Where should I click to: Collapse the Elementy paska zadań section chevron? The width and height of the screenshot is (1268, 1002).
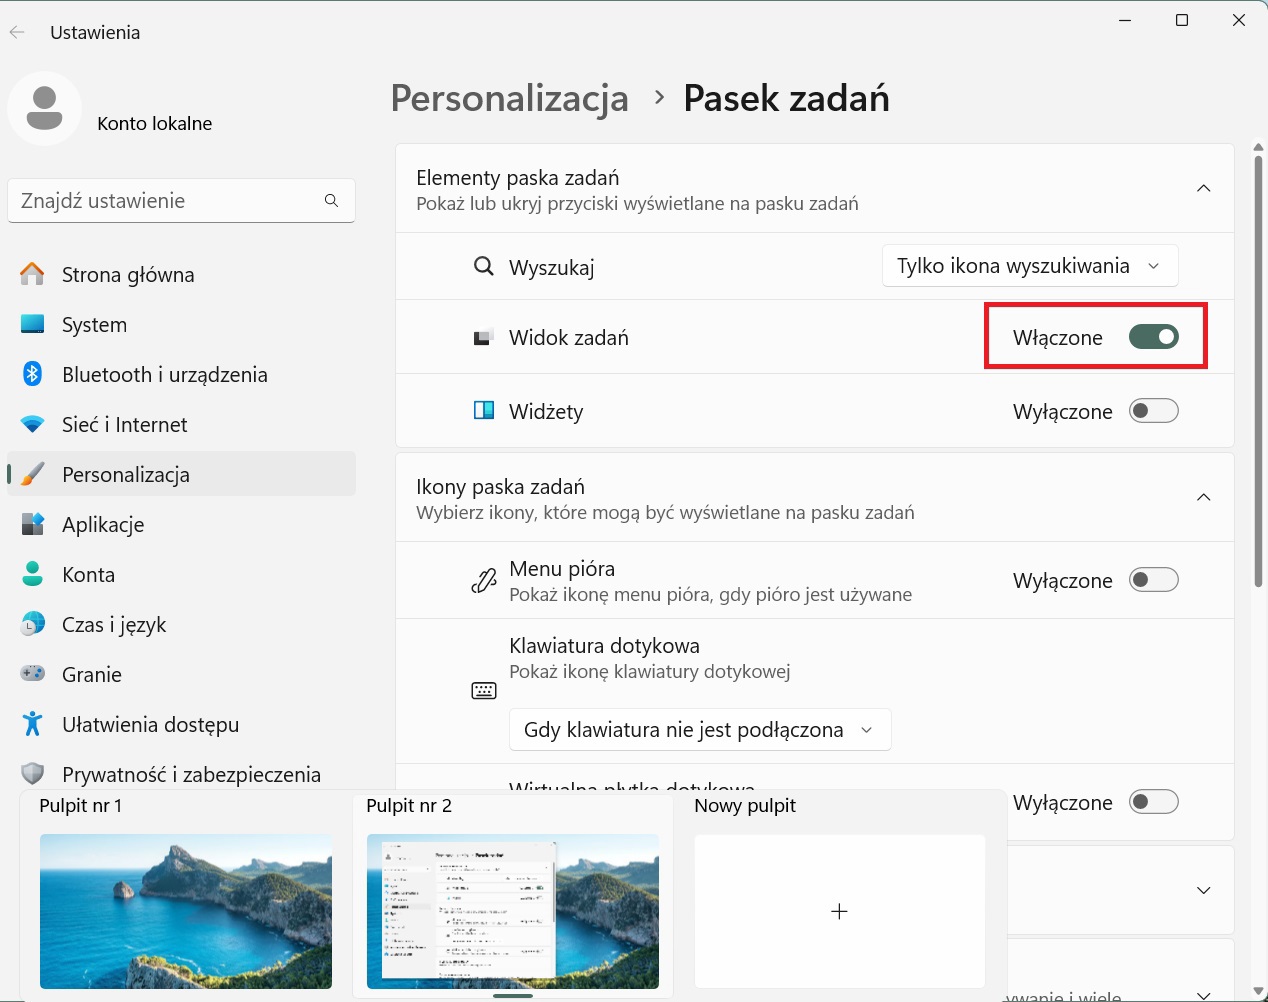pos(1204,189)
